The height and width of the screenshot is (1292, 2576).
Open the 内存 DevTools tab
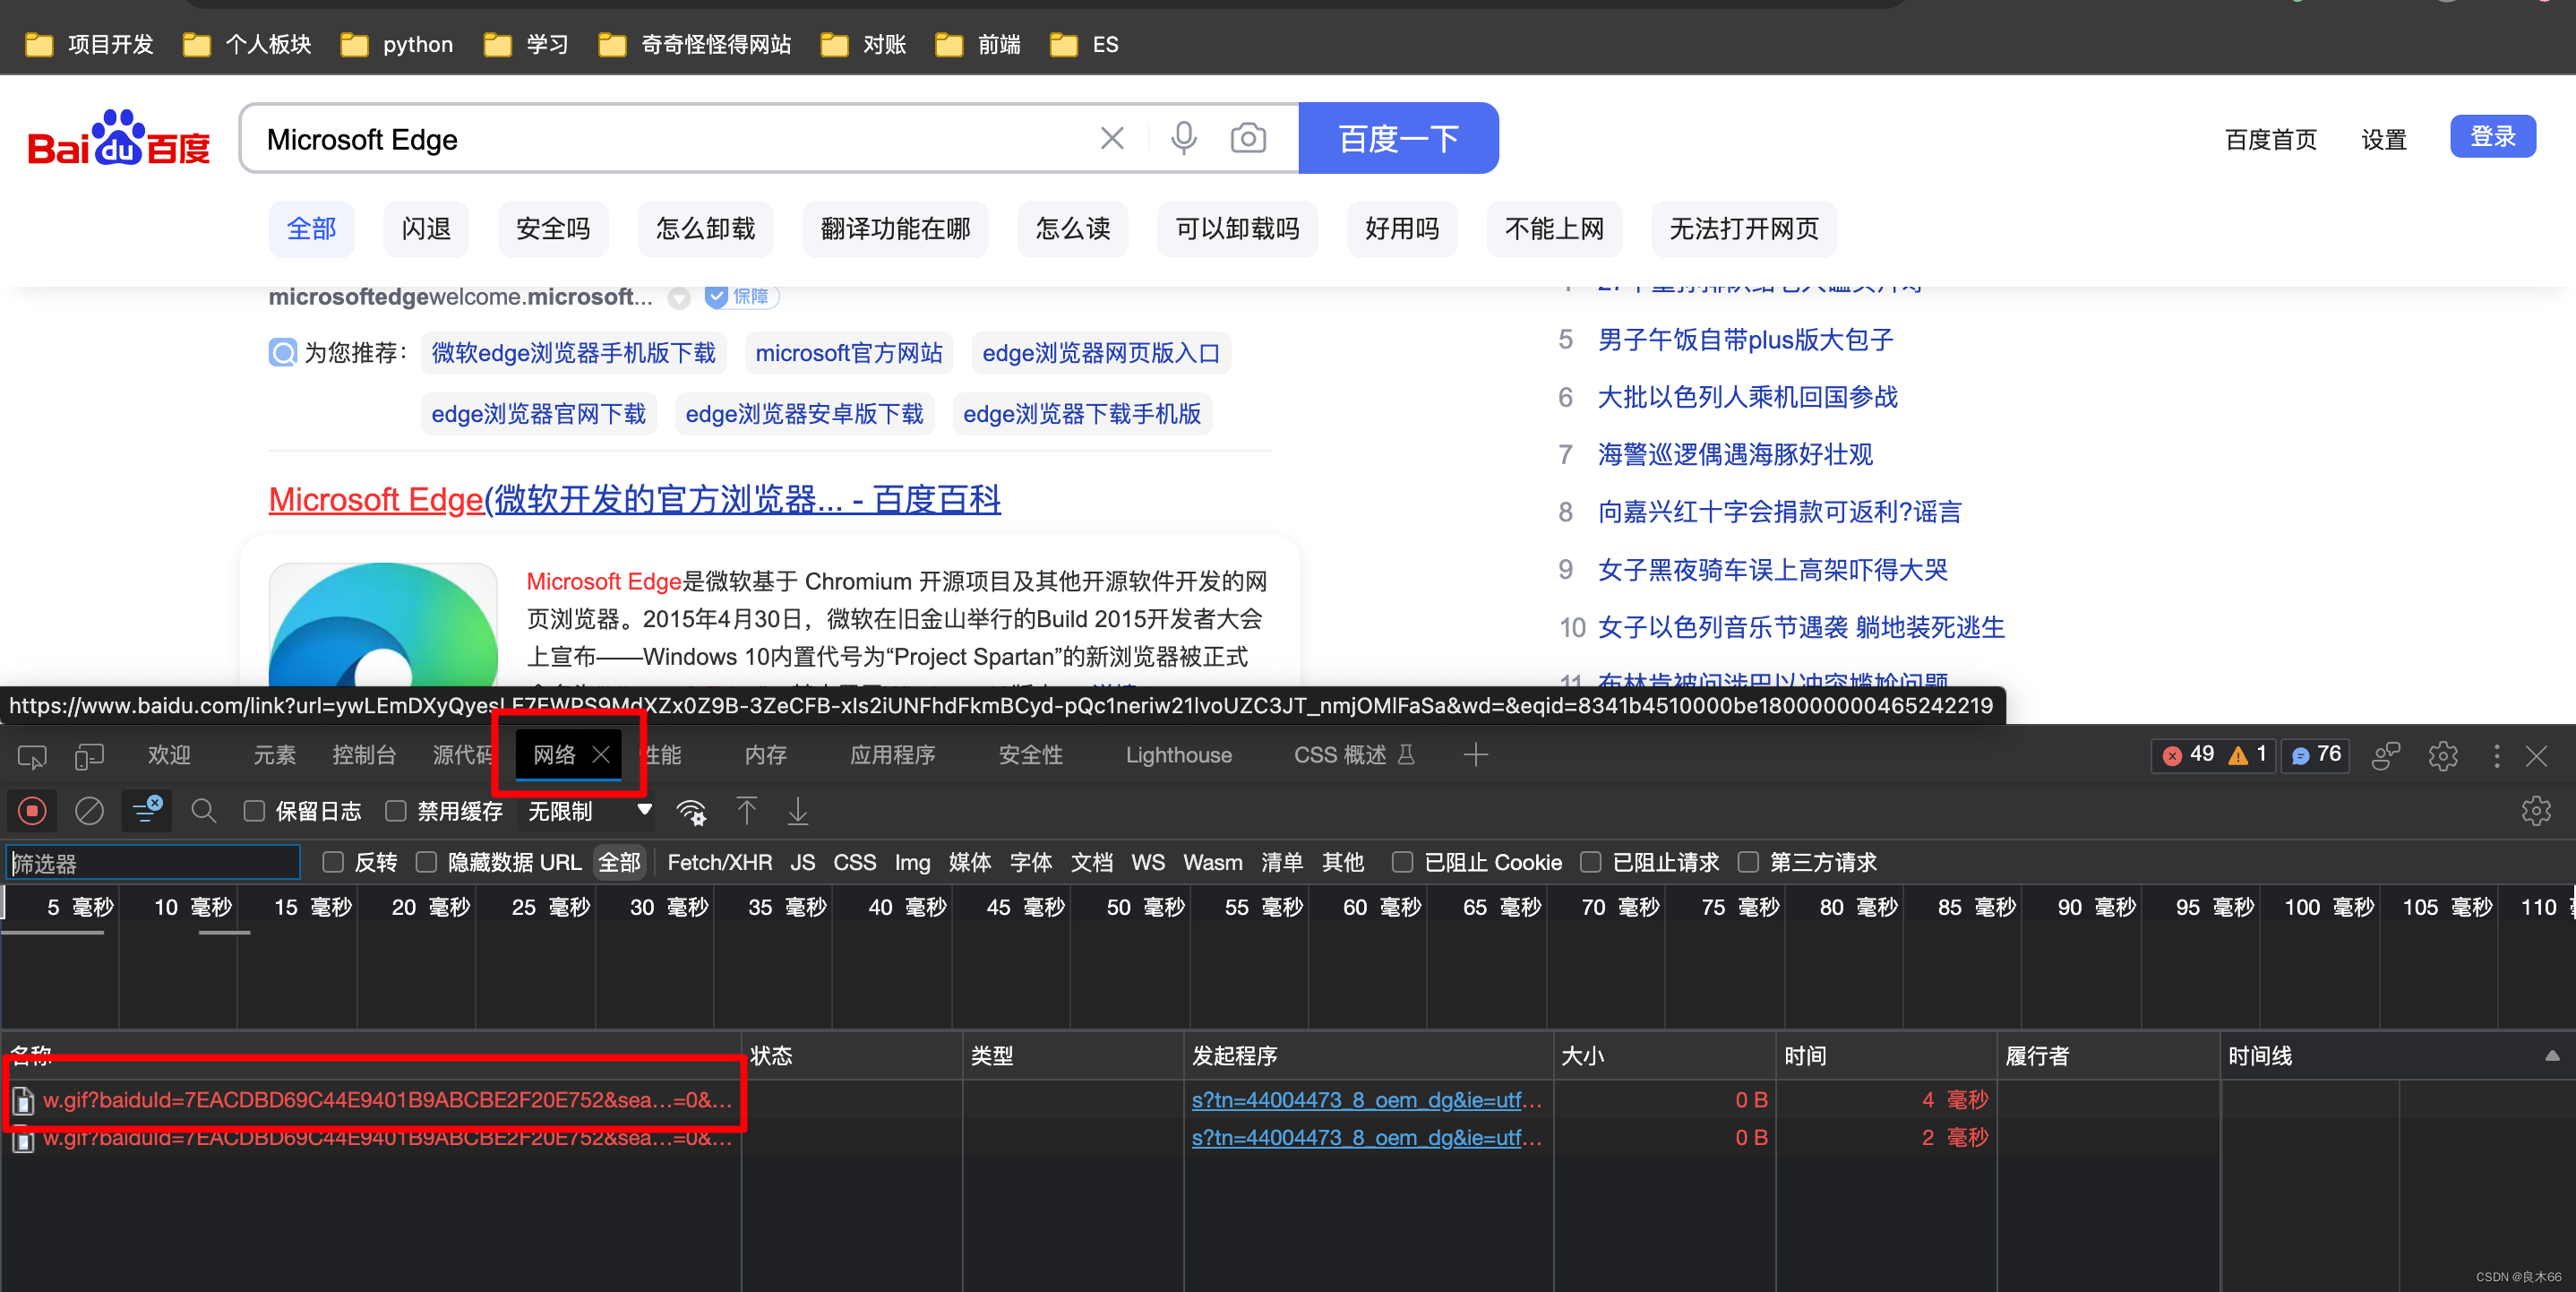765,755
